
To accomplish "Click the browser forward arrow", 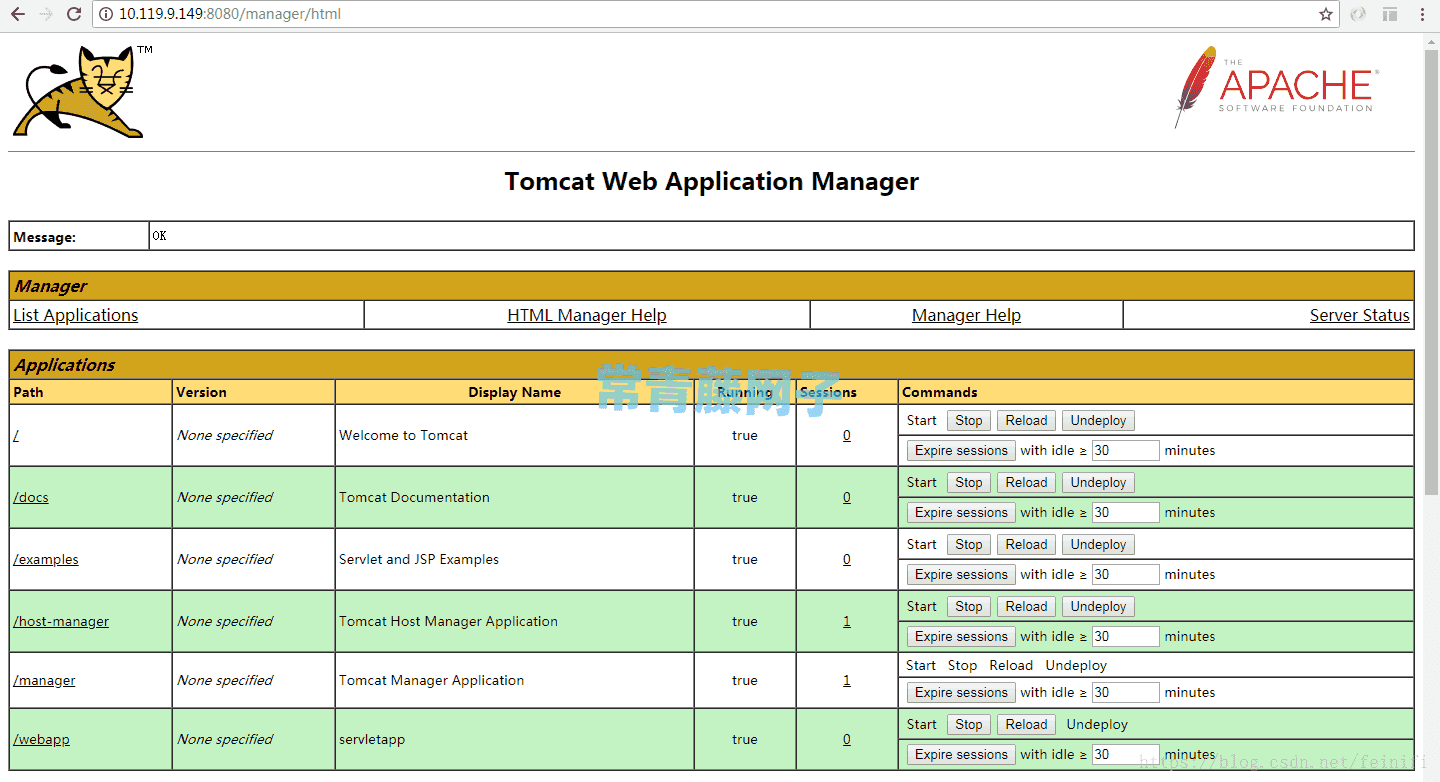I will coord(45,14).
